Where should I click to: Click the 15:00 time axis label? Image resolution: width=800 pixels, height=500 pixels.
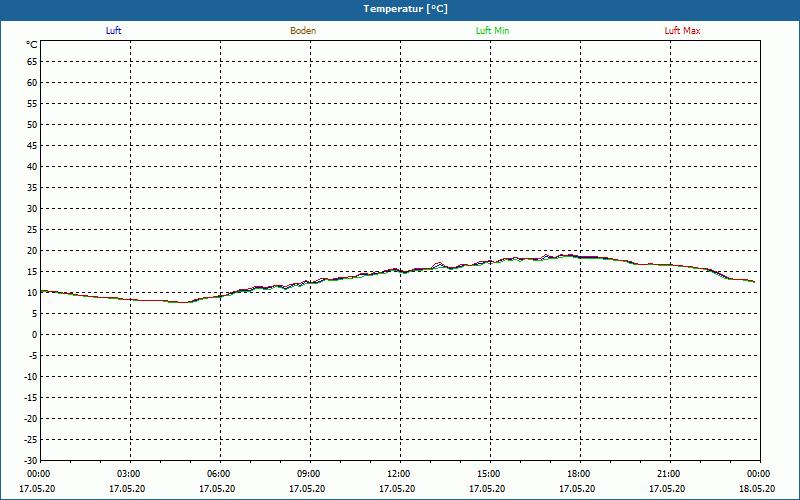click(488, 474)
